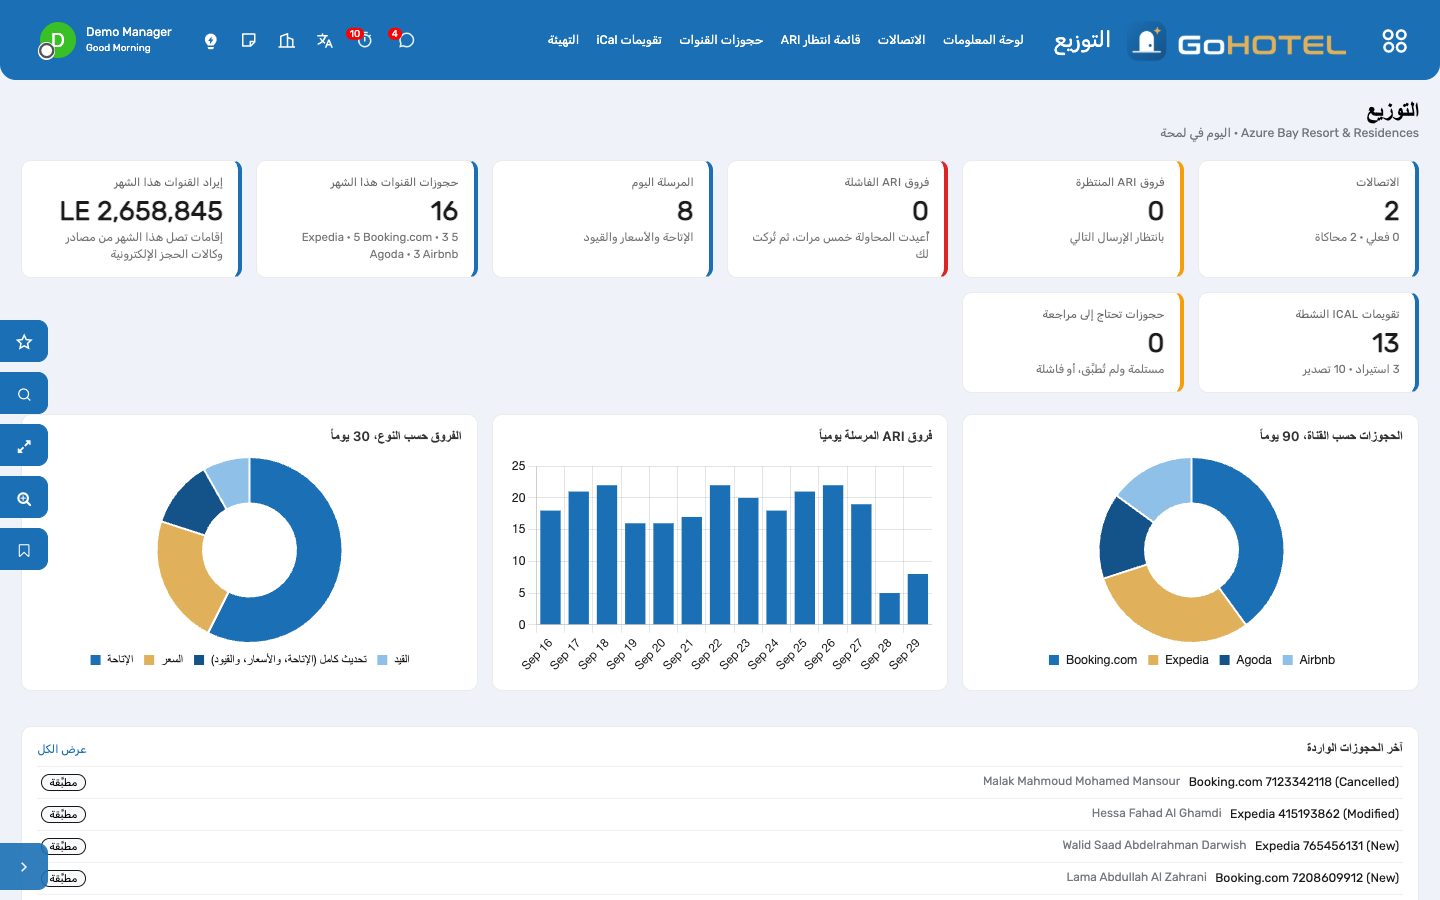The height and width of the screenshot is (900, 1440).
Task: Open the قائمة انتظار ARI menu item
Action: (820, 40)
